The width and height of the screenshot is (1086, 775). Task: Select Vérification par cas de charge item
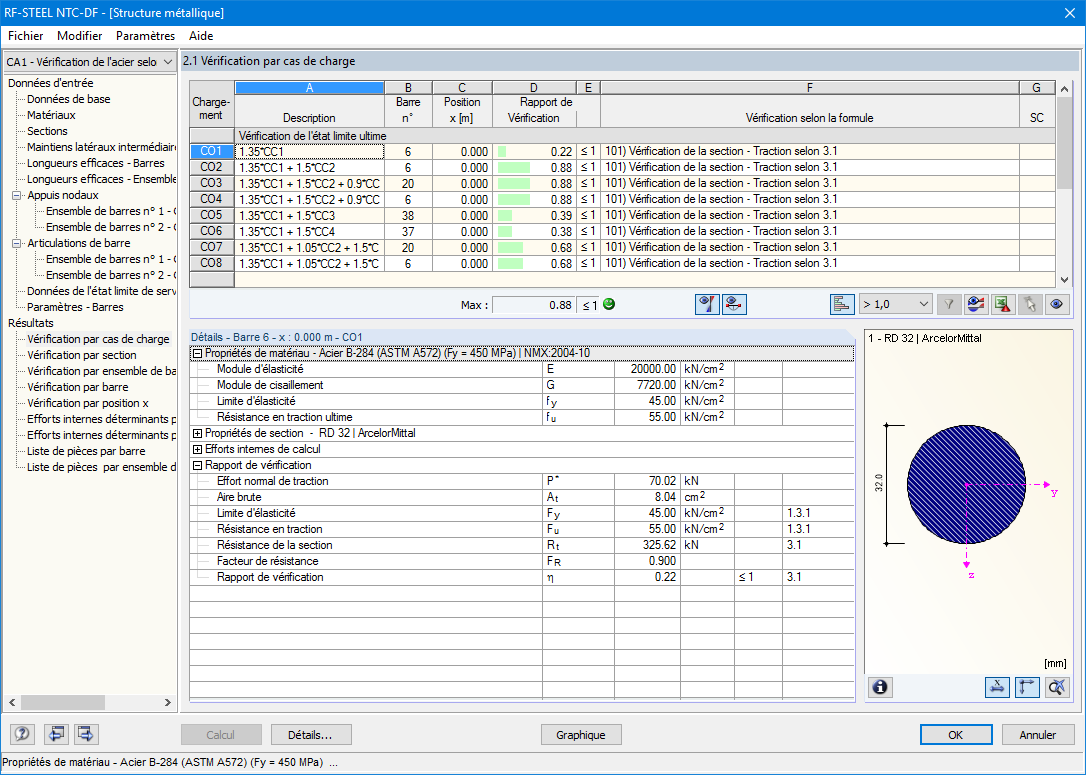[98, 339]
